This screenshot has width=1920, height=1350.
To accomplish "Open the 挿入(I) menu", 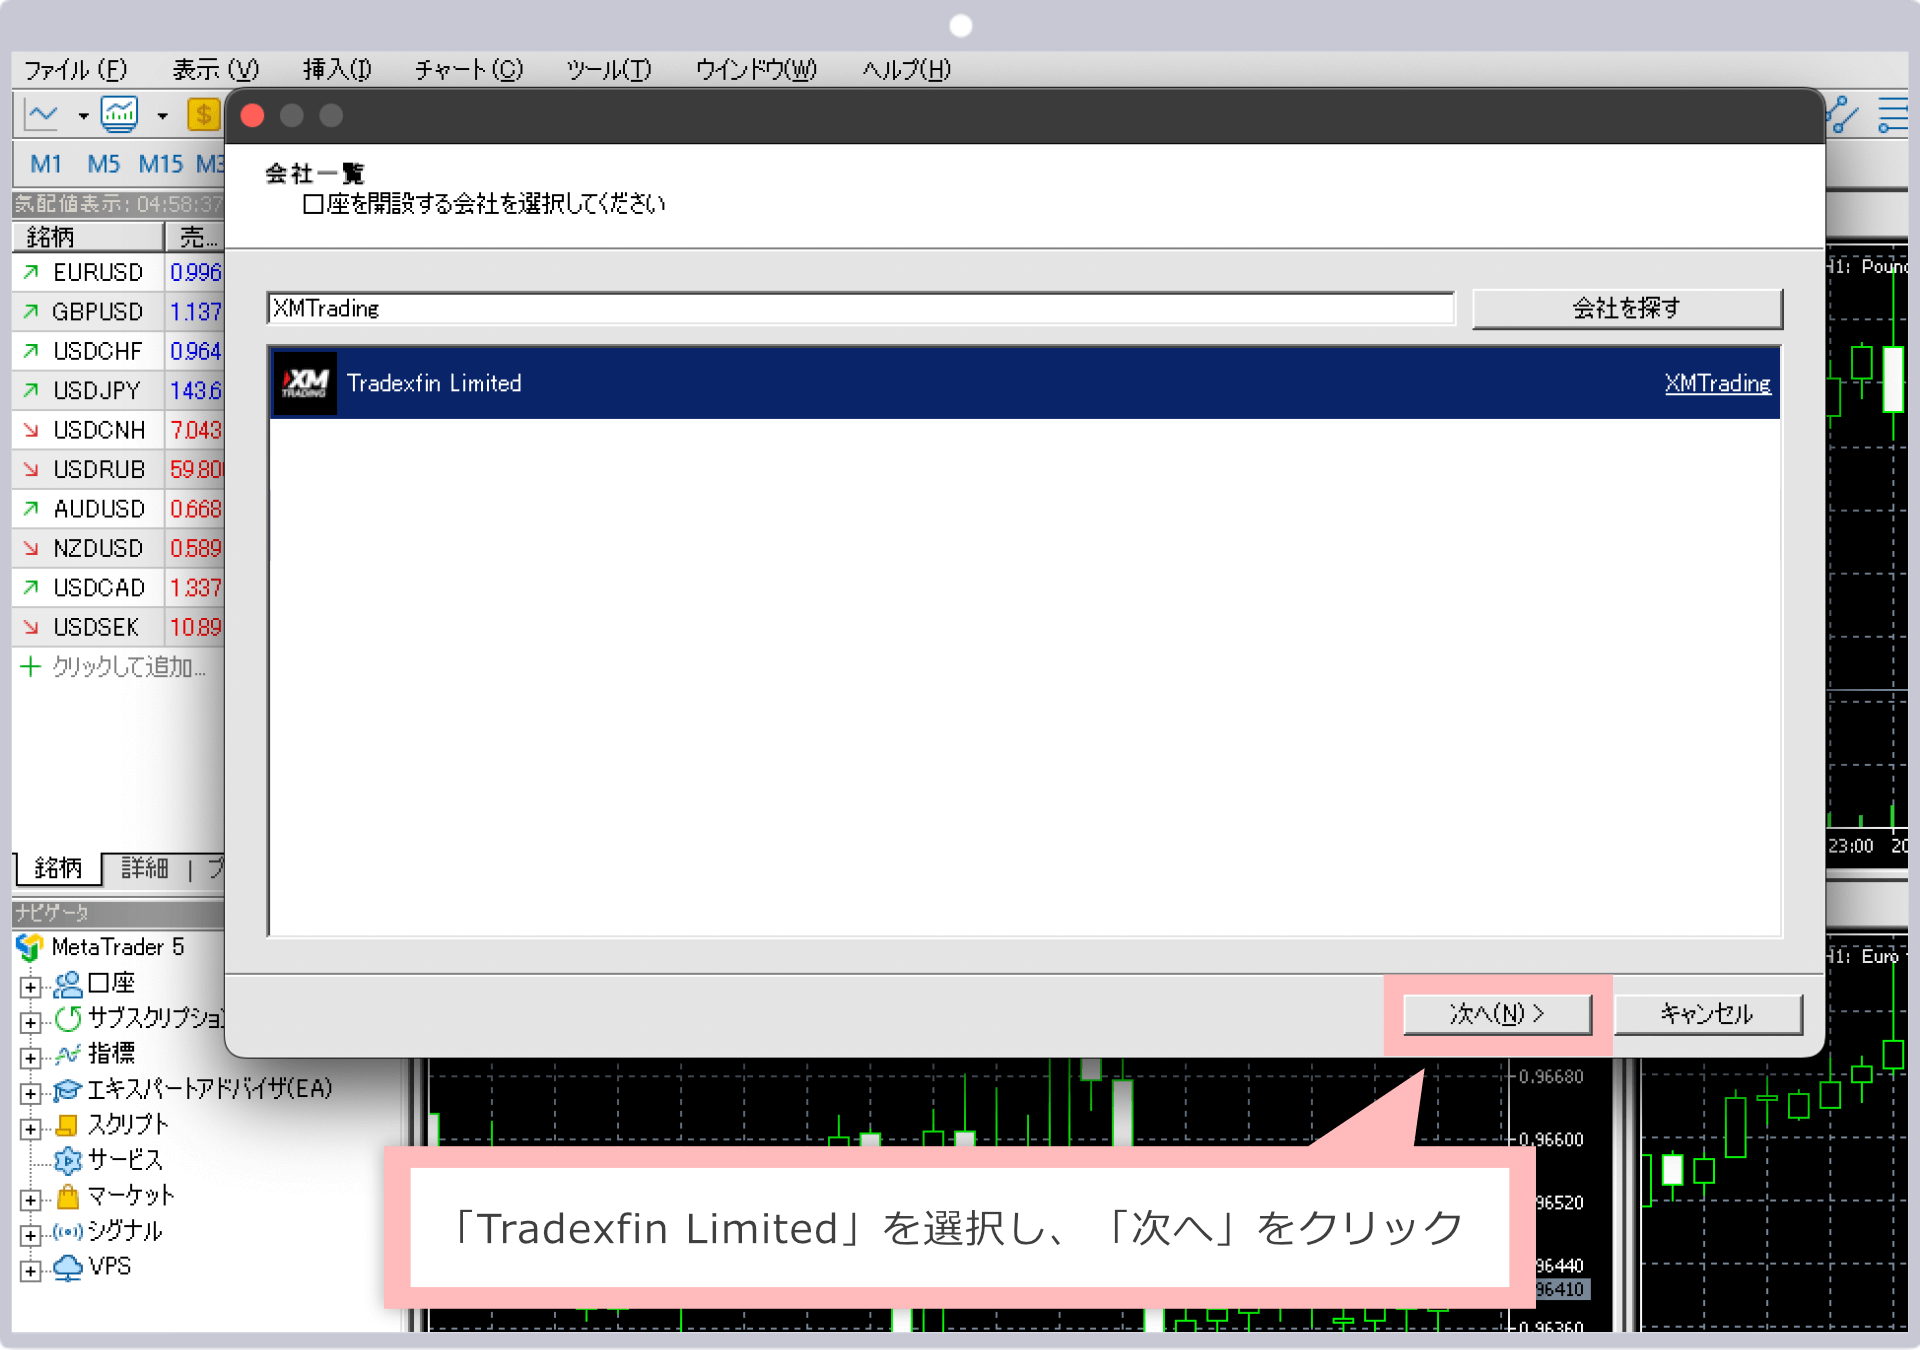I will 337,70.
